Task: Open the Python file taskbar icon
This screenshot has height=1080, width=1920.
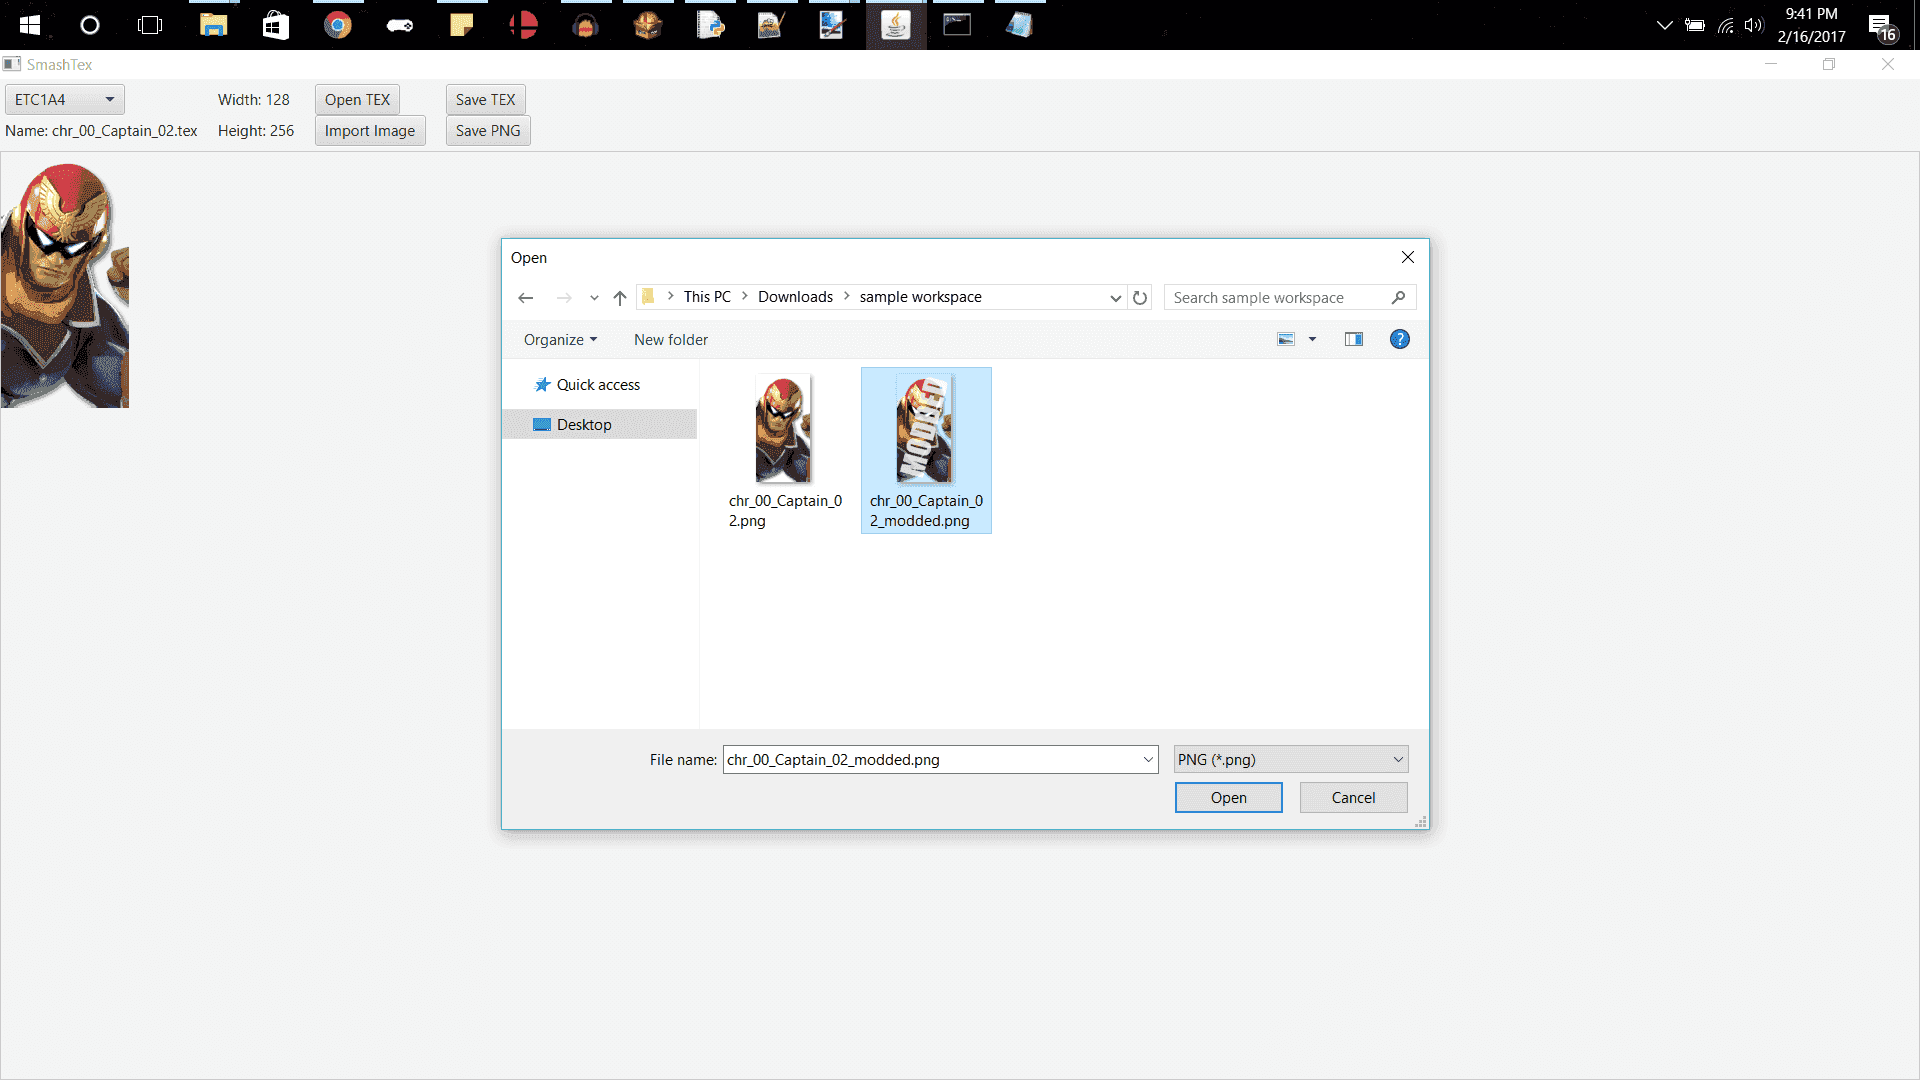Action: tap(710, 25)
